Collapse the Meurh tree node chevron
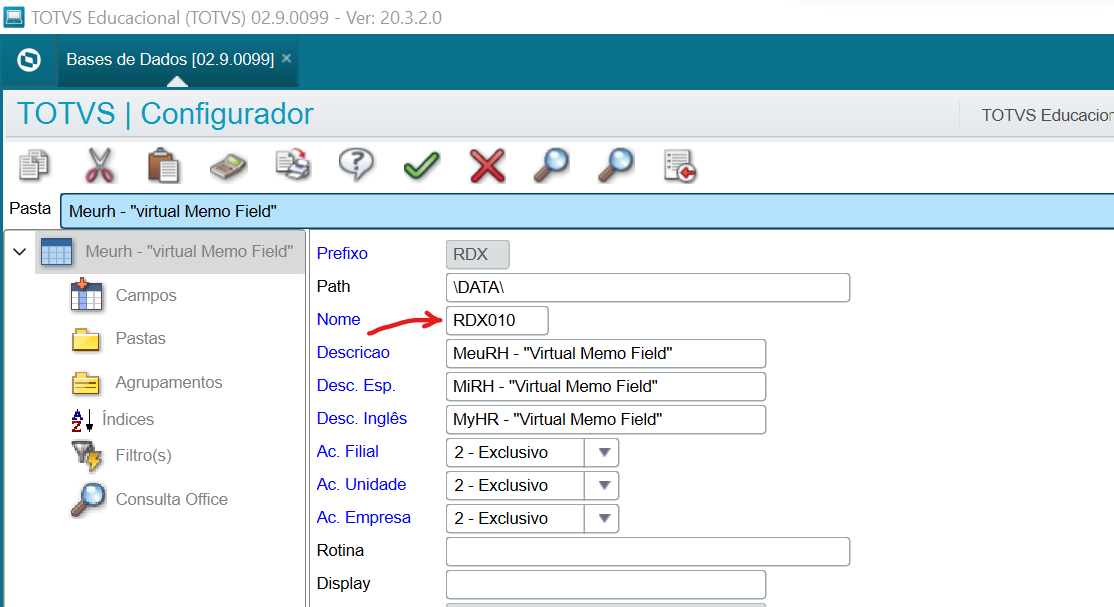Image resolution: width=1114 pixels, height=607 pixels. coord(20,252)
